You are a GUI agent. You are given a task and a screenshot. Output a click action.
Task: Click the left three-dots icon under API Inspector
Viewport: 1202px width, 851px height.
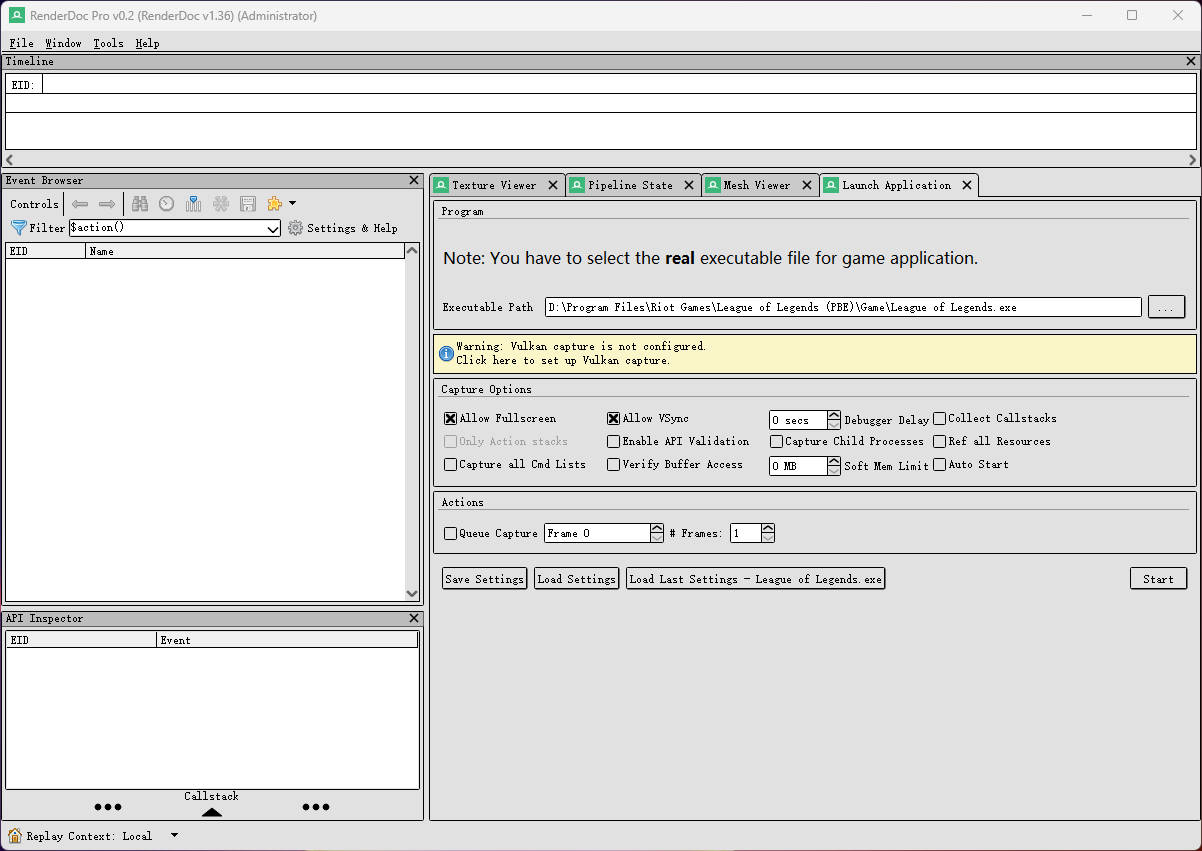[107, 807]
